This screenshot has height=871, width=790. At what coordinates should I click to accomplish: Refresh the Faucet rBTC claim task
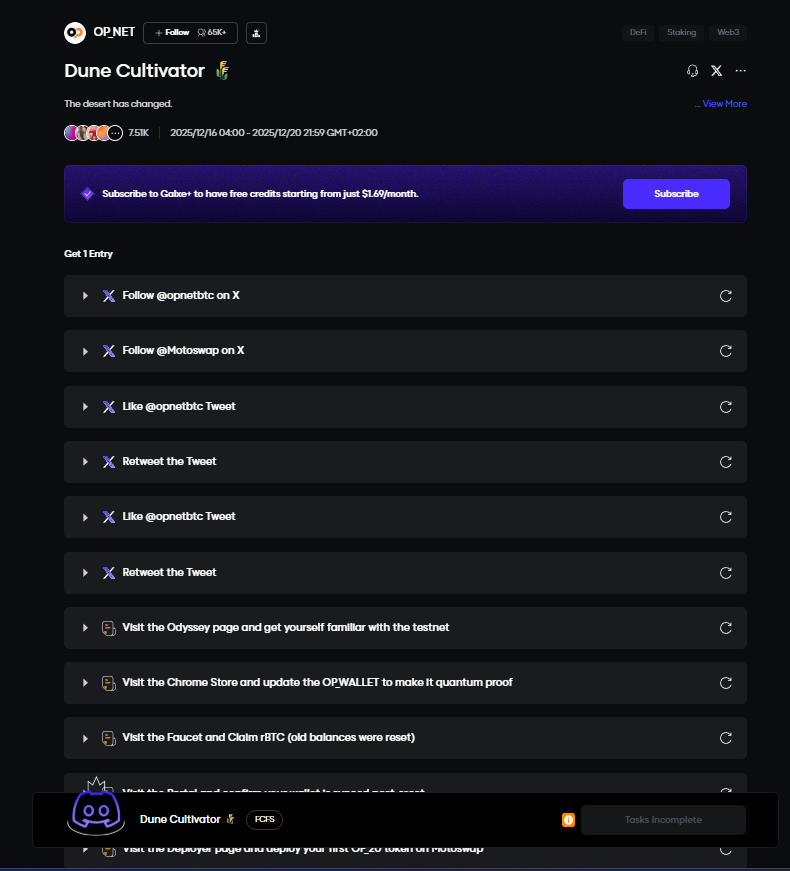coord(726,738)
